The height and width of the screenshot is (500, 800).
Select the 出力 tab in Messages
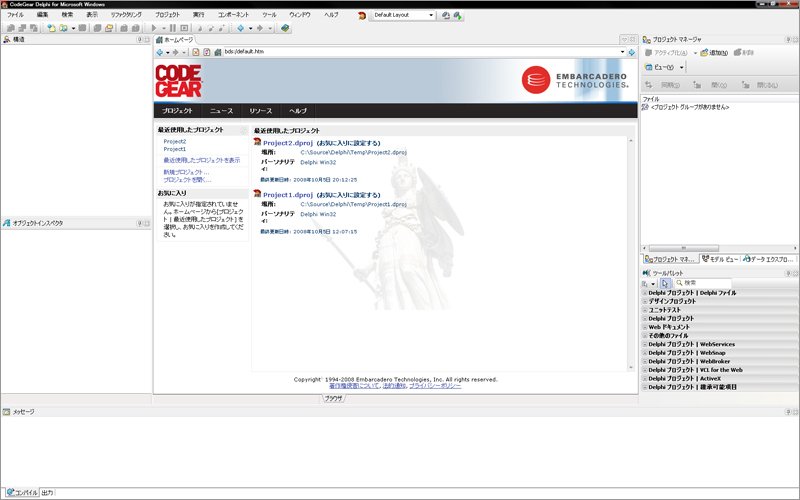coord(47,493)
